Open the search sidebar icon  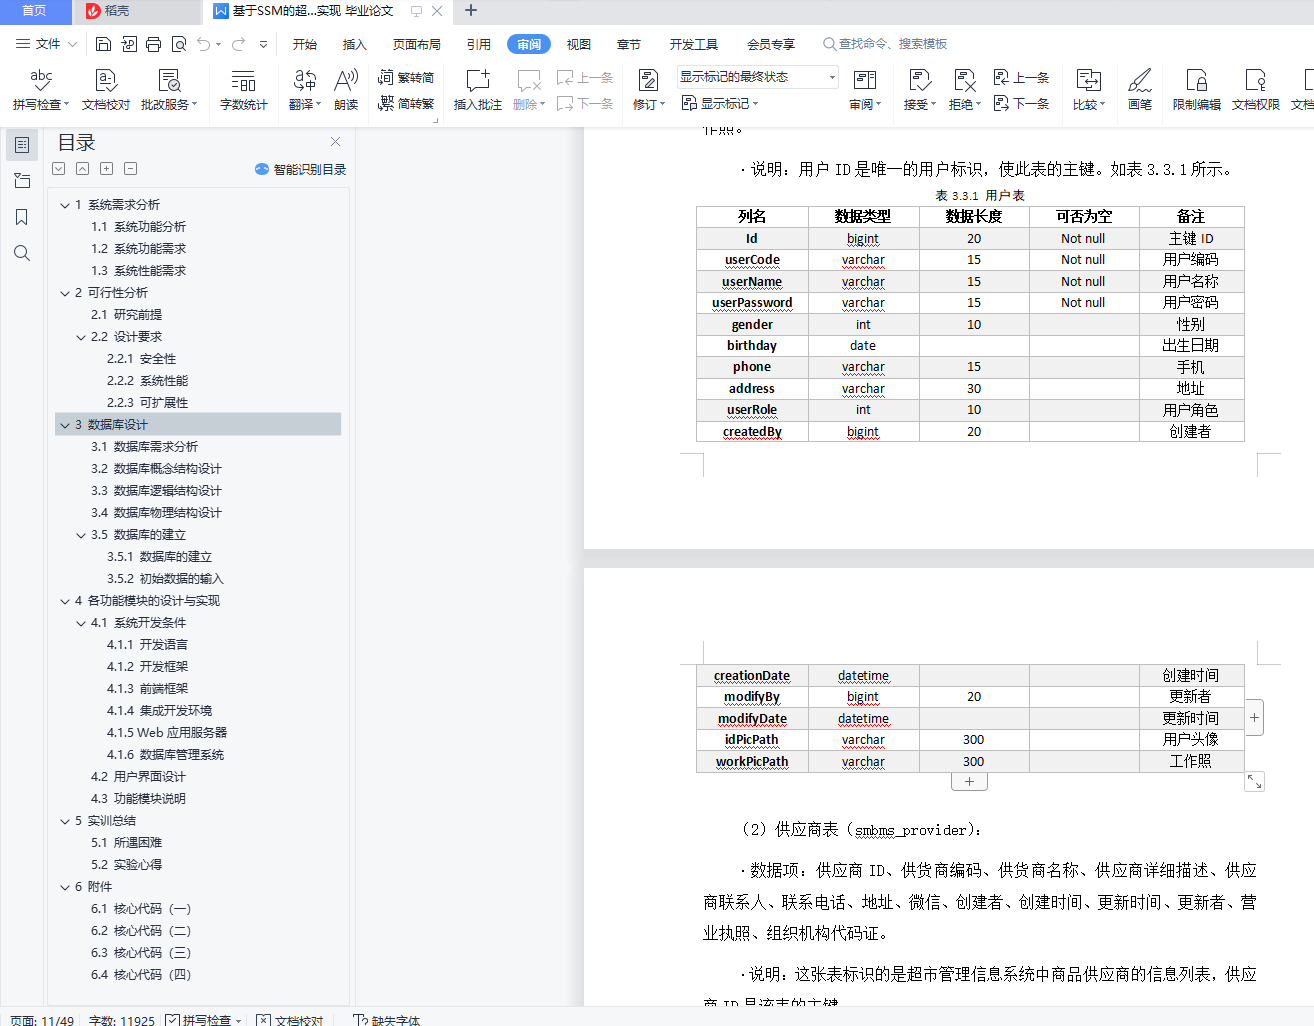(x=22, y=253)
